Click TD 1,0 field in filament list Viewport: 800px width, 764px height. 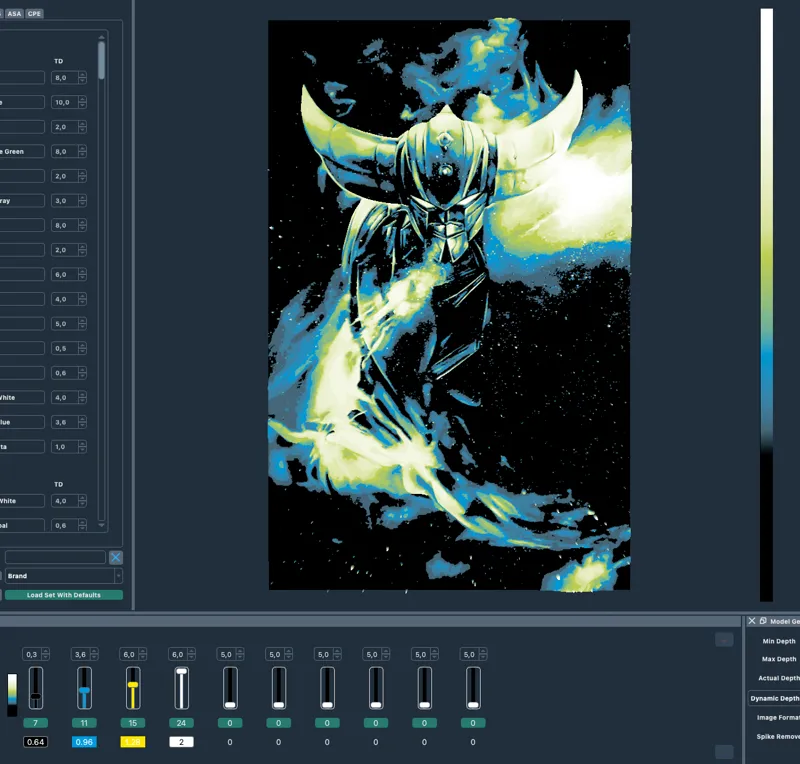coord(68,447)
